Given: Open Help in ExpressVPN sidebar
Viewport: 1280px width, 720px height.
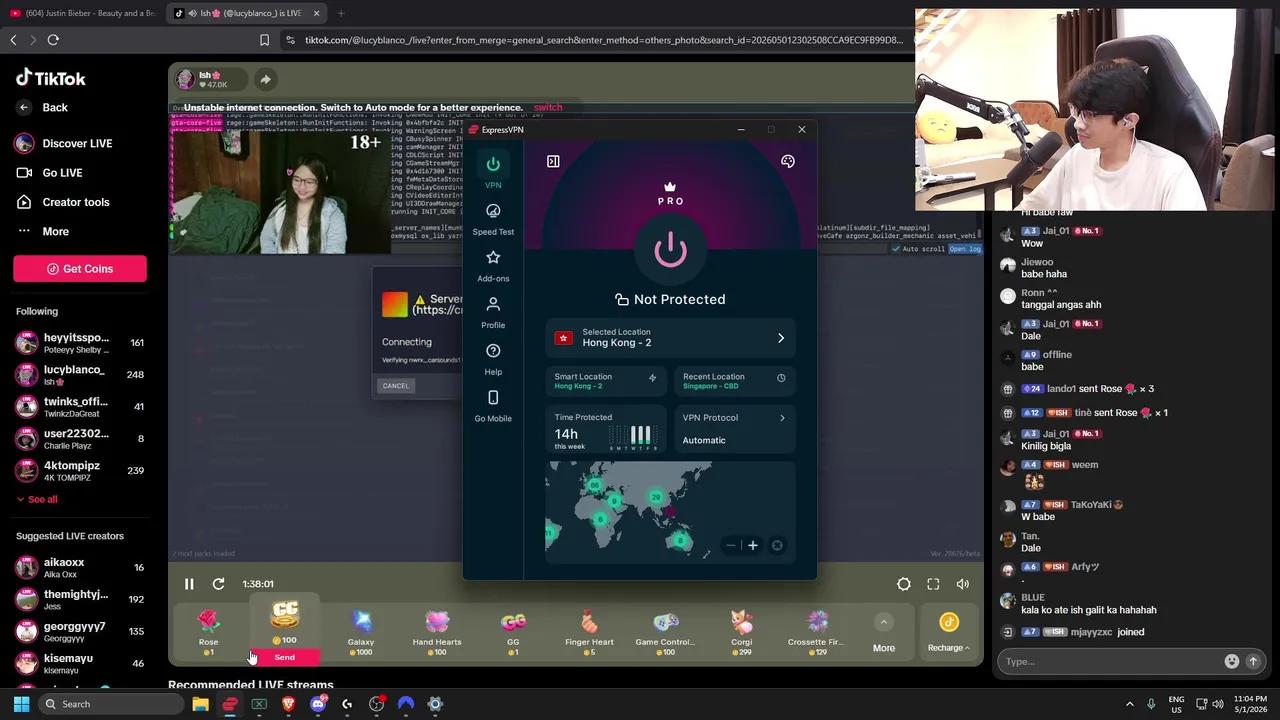Looking at the screenshot, I should coord(493,358).
